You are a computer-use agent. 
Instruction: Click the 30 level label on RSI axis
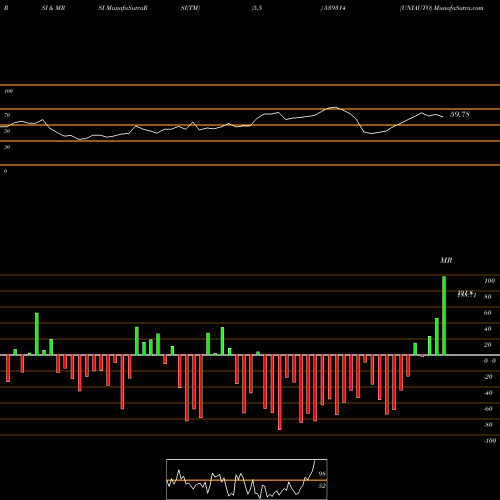(7, 147)
